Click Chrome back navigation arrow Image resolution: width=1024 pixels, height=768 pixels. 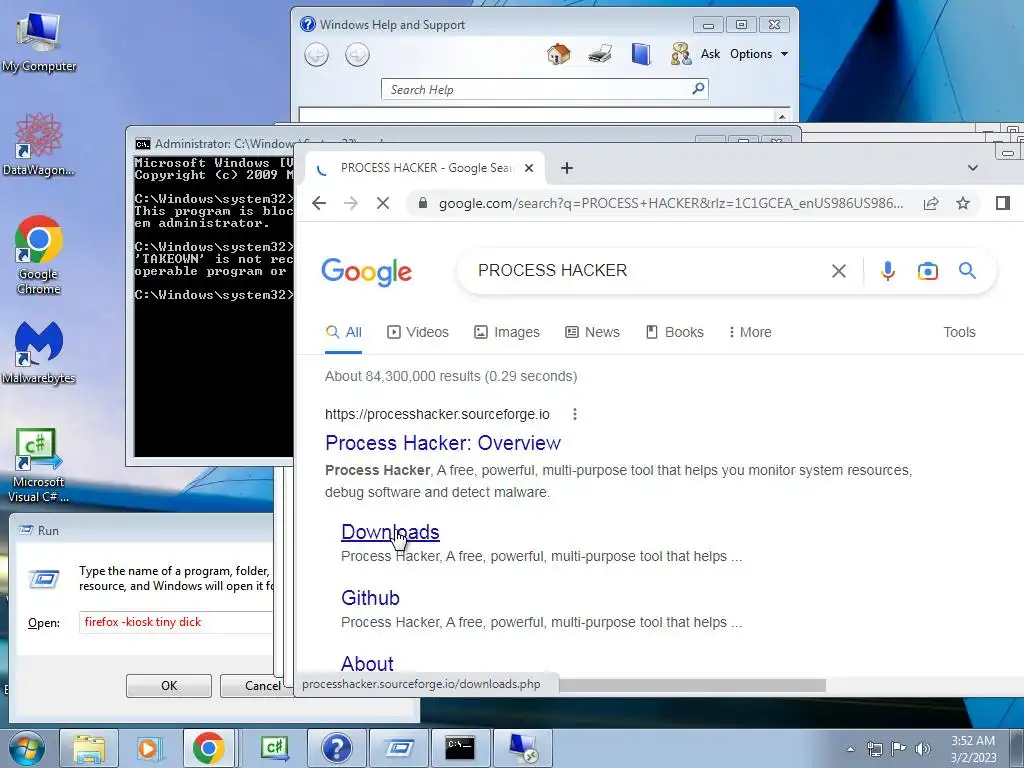pos(319,203)
